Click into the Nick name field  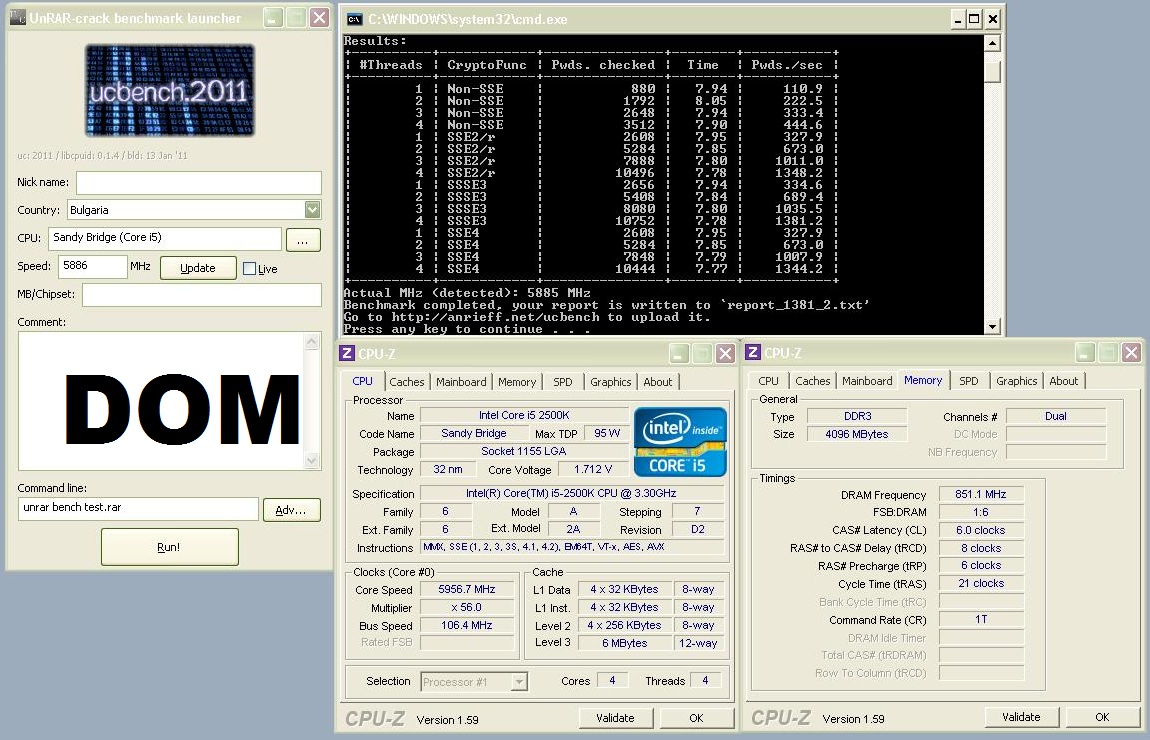(x=199, y=183)
